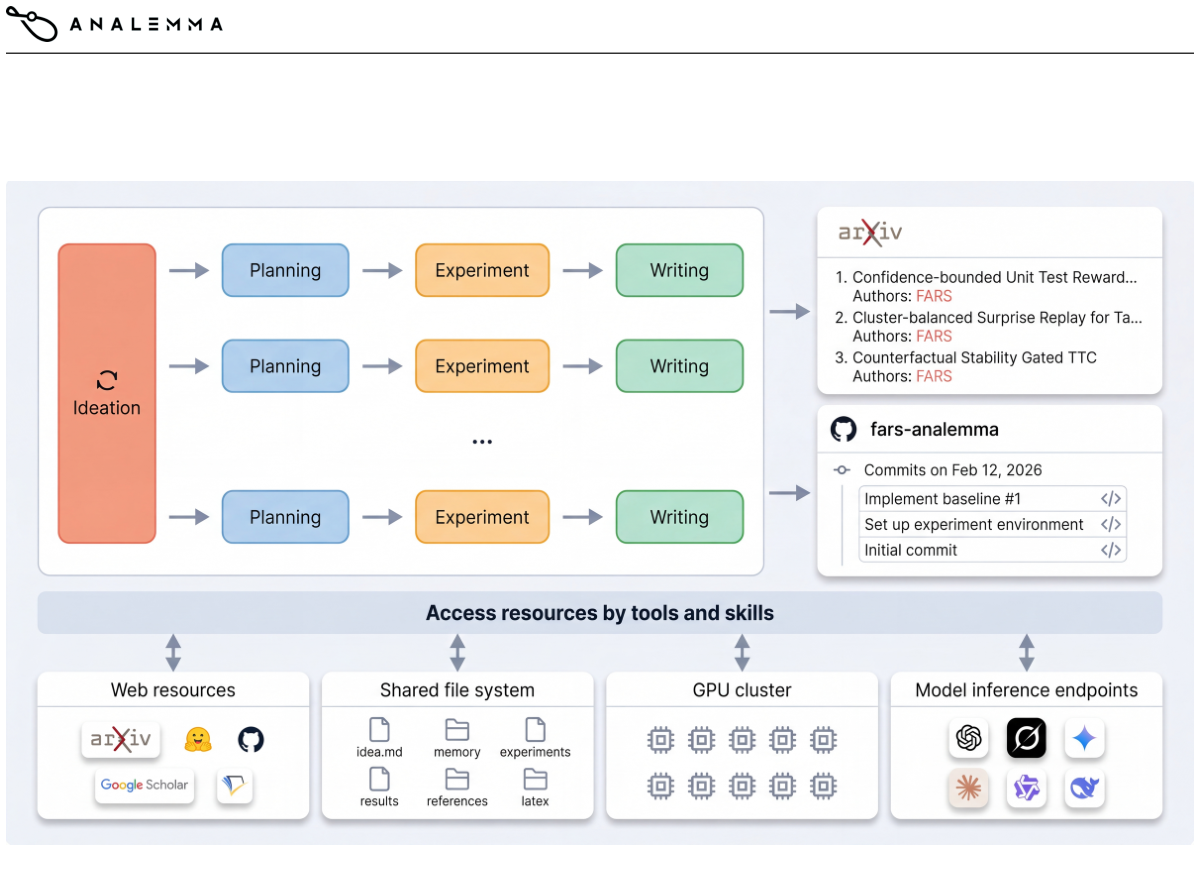Click code icon on Initial commit row
Screen dimensions: 1200x879
(1110, 550)
